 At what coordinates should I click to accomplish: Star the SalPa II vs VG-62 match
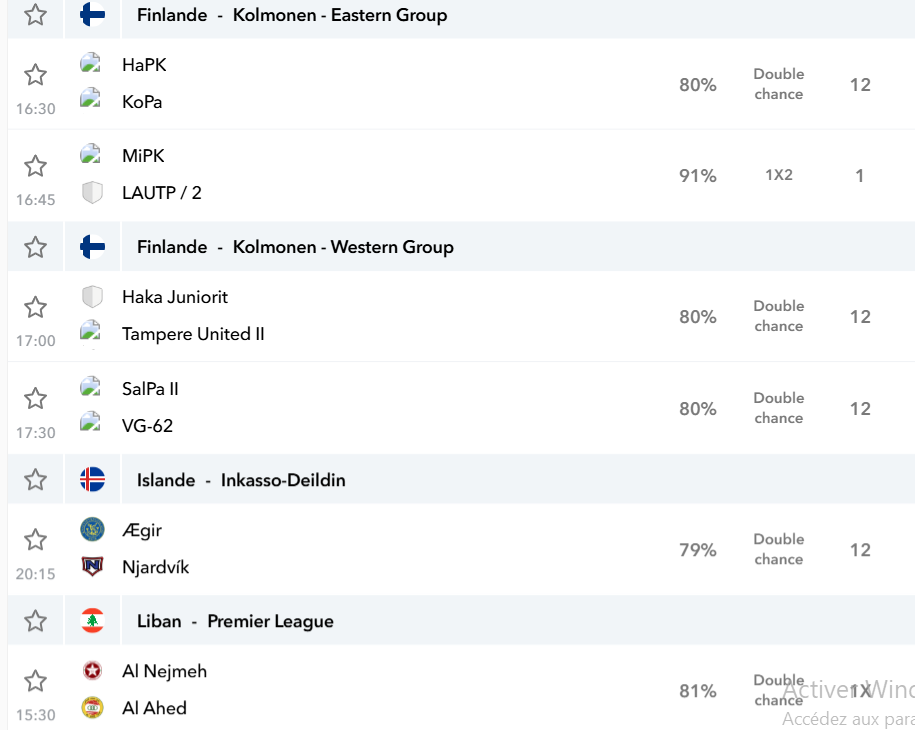coord(36,399)
